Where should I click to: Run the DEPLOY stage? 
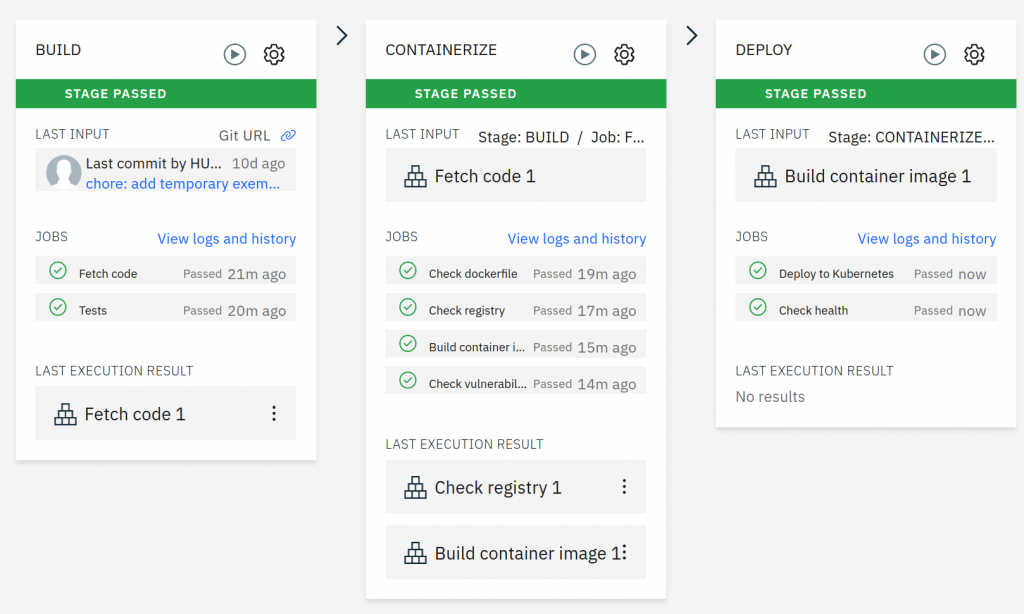tap(935, 55)
